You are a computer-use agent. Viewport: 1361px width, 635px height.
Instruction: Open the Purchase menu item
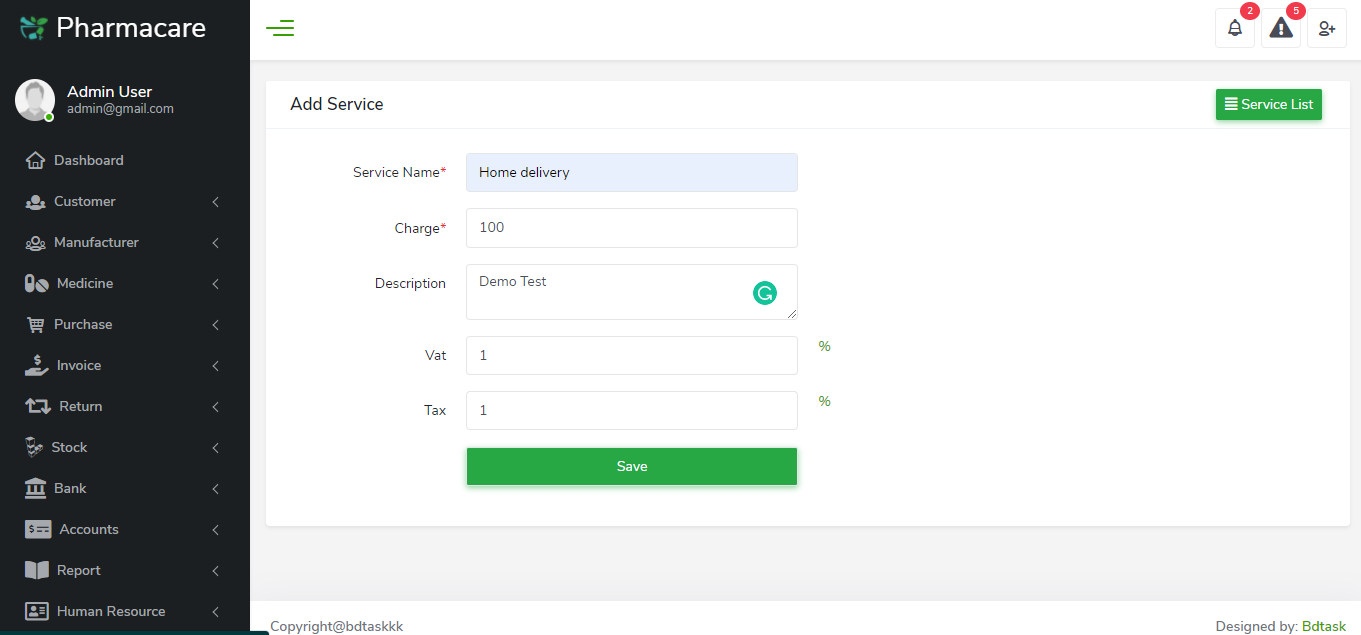83,325
